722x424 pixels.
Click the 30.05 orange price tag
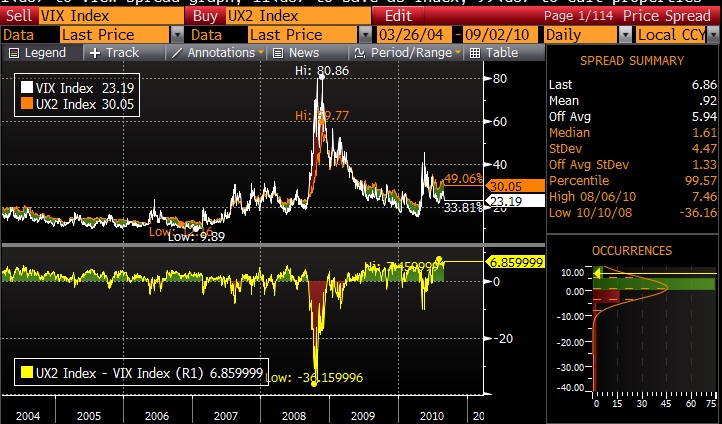pyautogui.click(x=515, y=186)
